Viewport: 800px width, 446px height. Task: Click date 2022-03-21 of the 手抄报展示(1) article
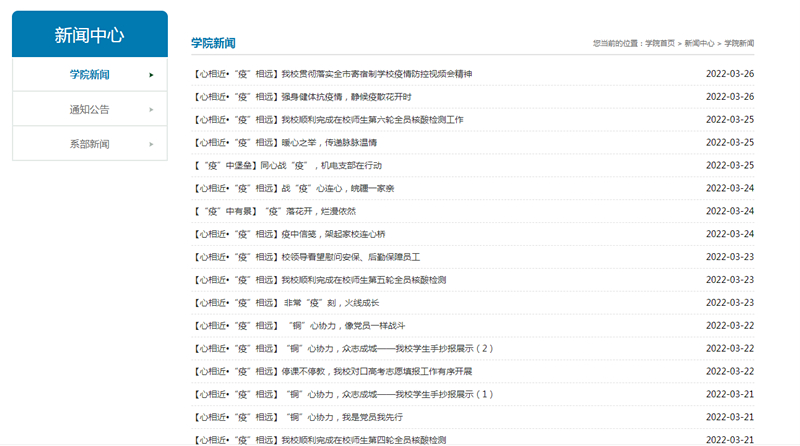(730, 394)
